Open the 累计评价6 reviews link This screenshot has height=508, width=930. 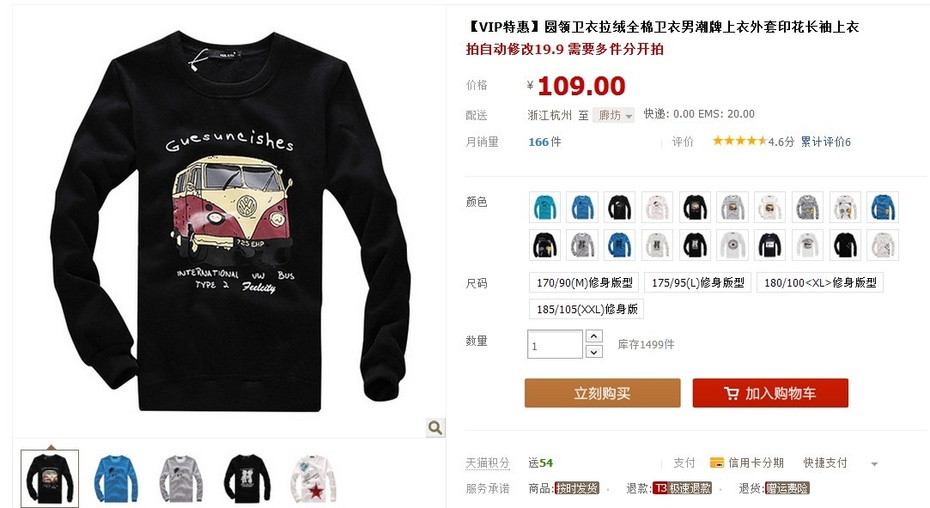pyautogui.click(x=826, y=142)
